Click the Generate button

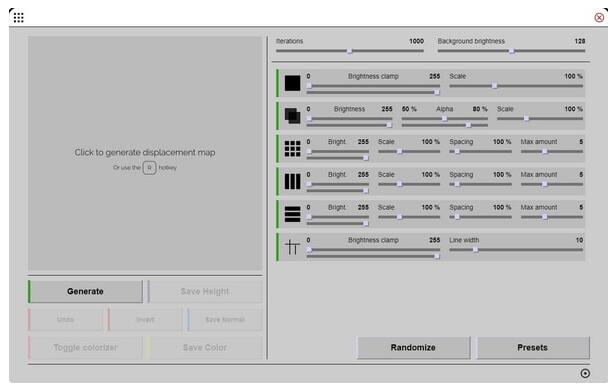click(85, 291)
